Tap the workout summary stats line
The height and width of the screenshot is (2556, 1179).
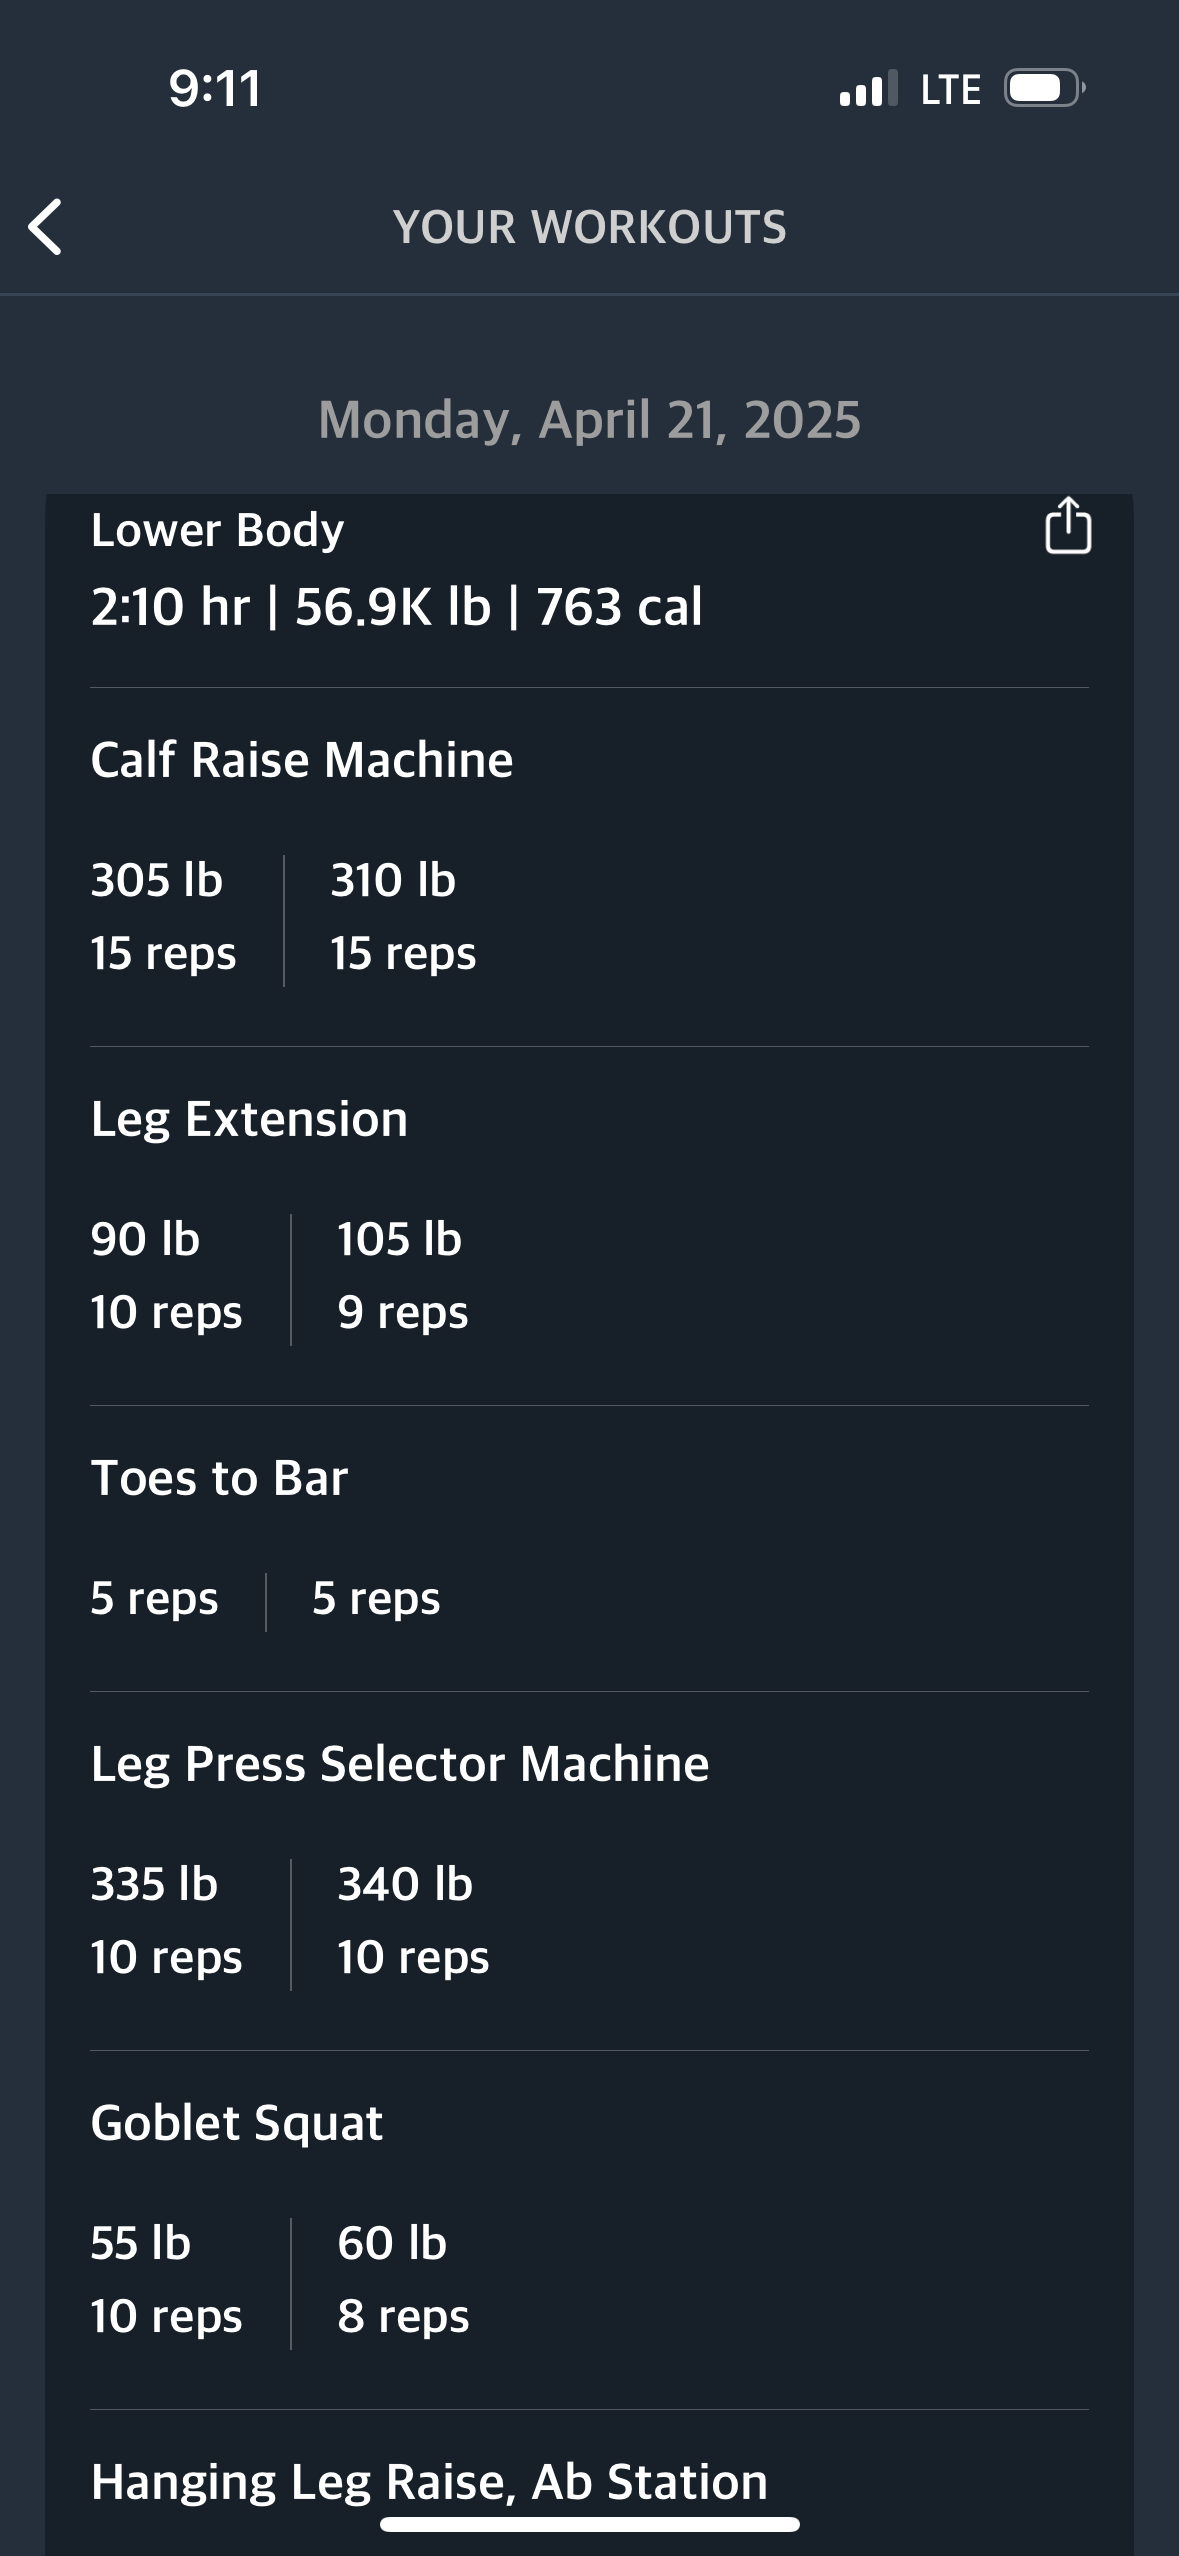396,607
